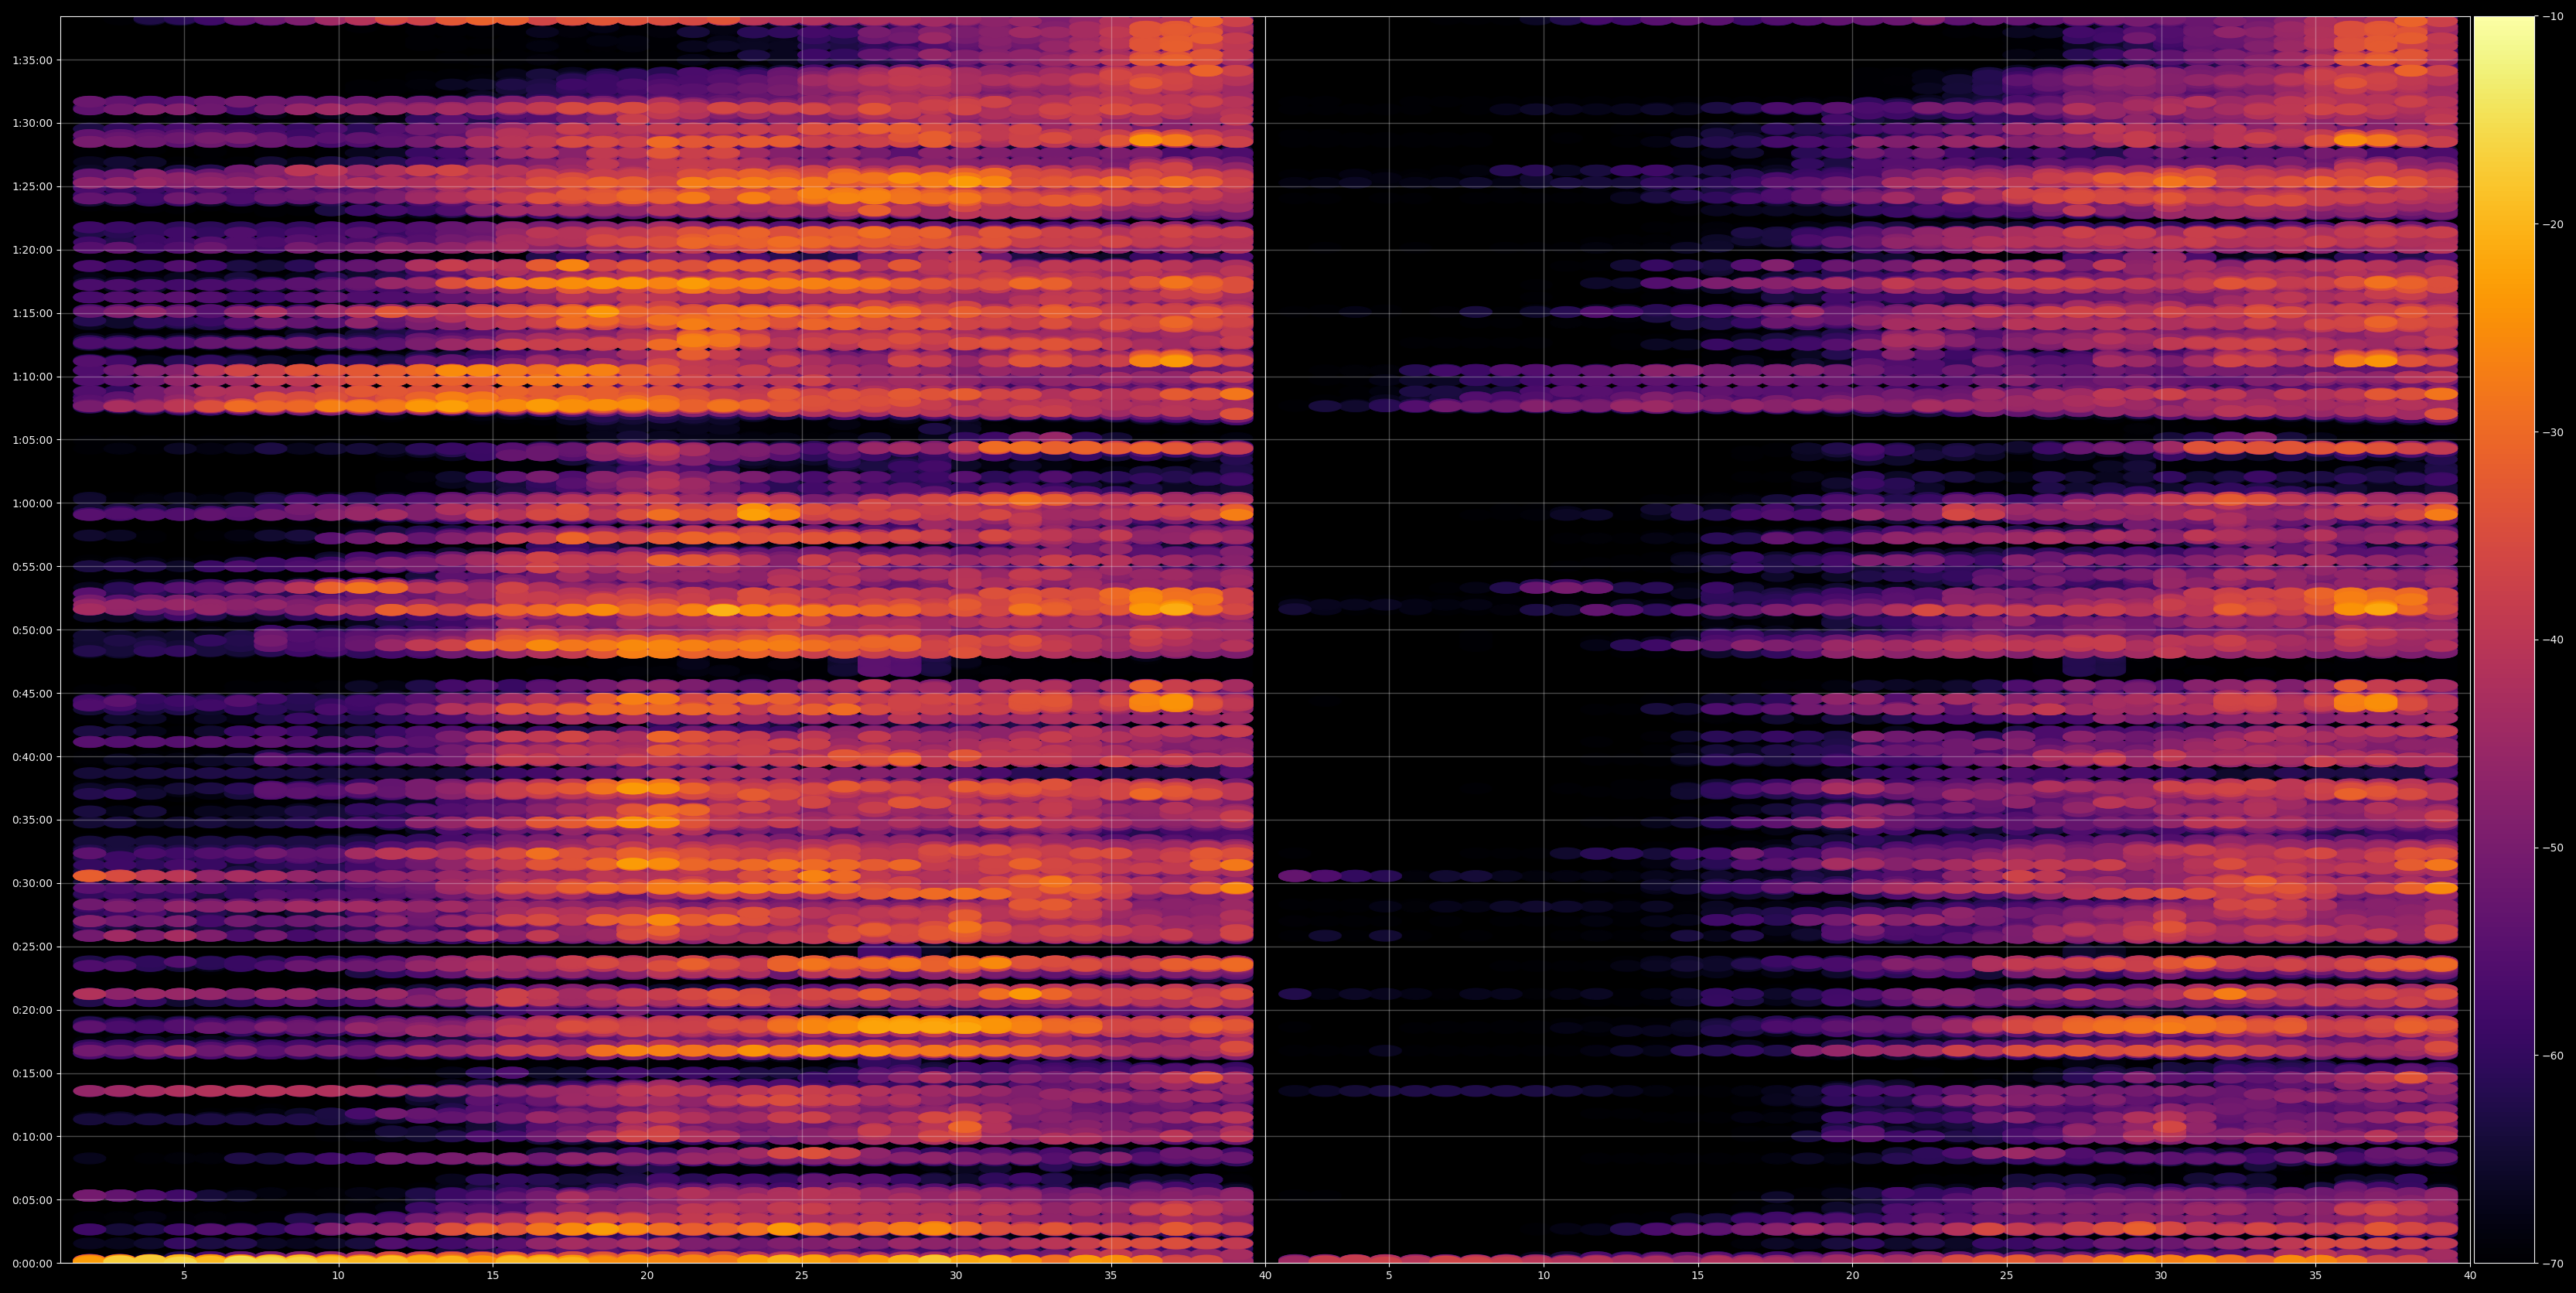Viewport: 2576px width, 1293px height.
Task: Select x-axis label 10 of left heatmap
Action: point(338,1276)
